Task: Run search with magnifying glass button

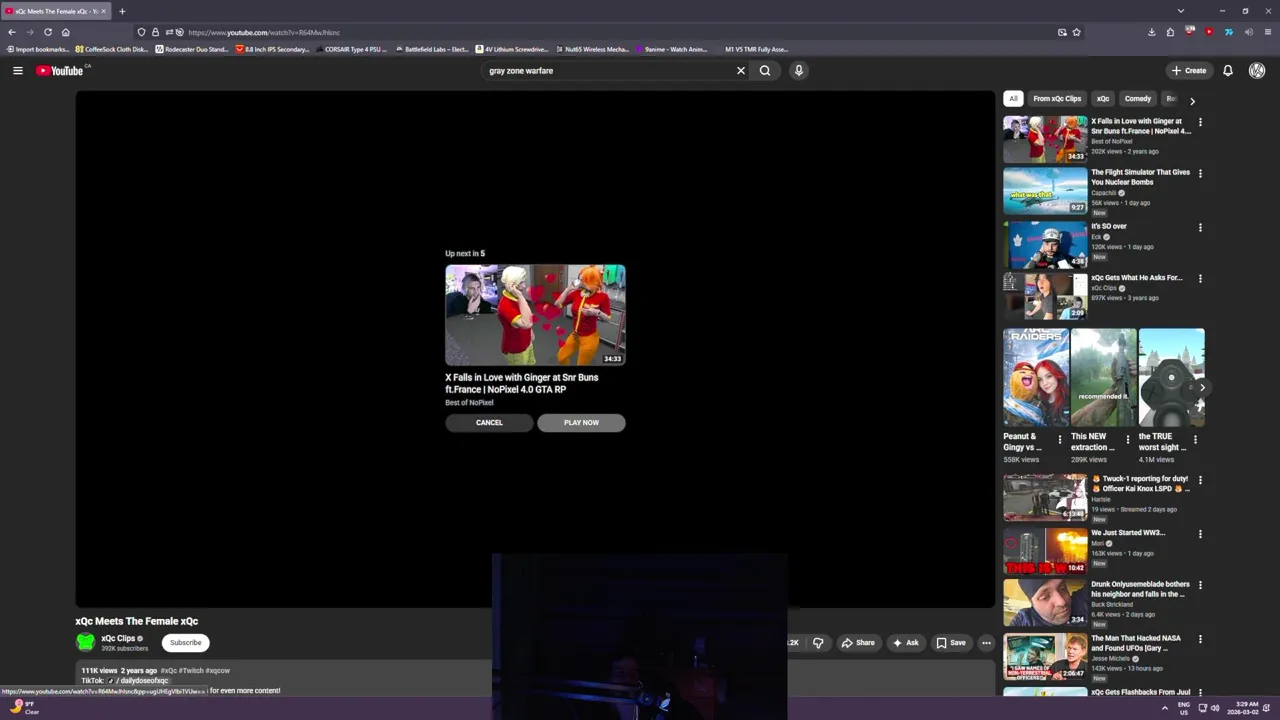Action: (x=765, y=70)
